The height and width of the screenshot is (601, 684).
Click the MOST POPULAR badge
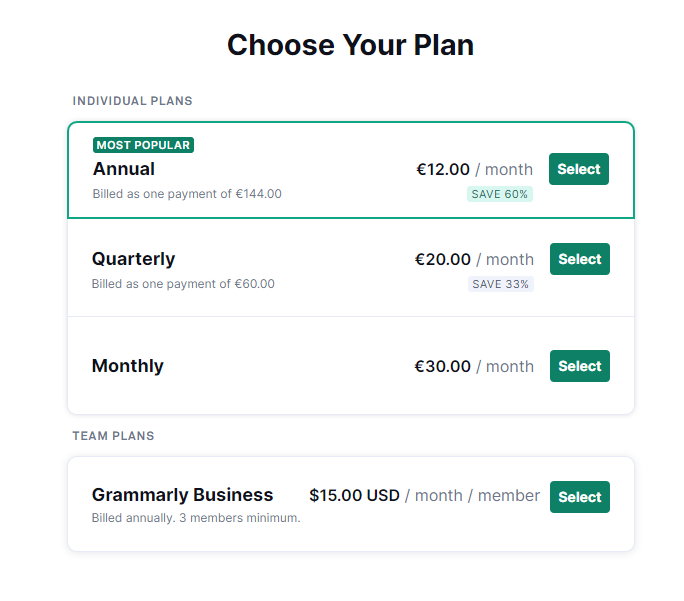(143, 145)
